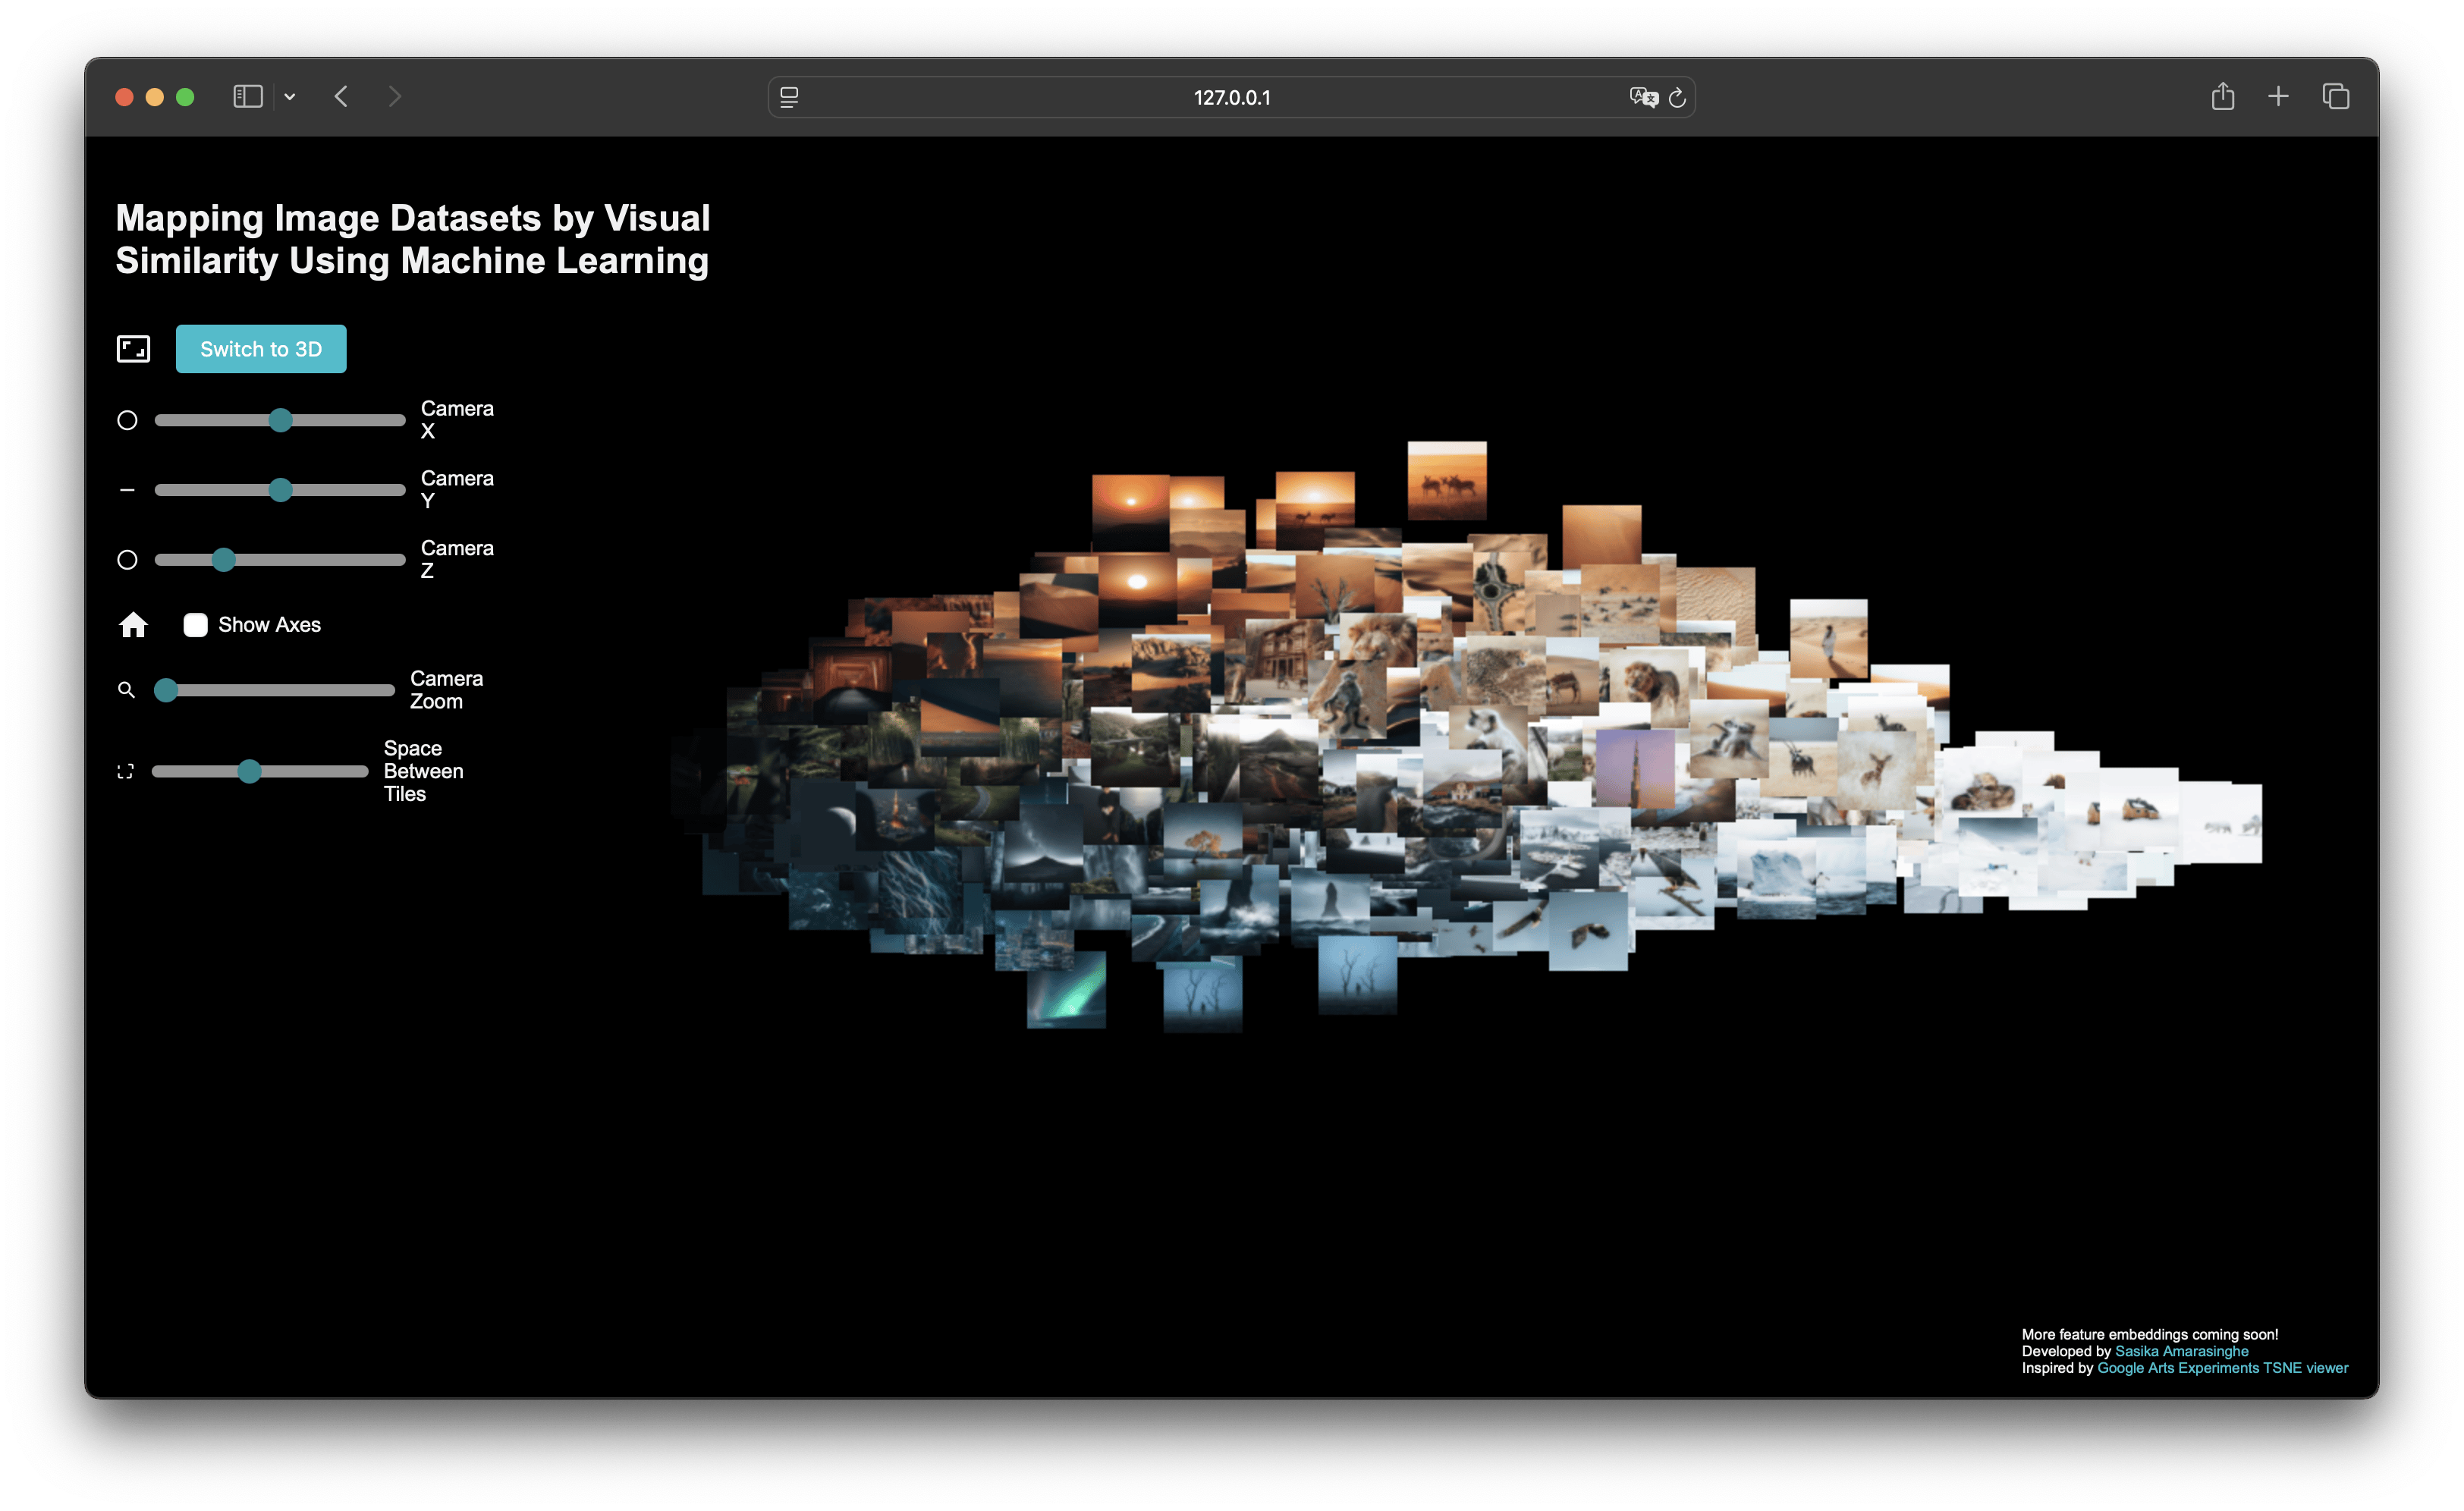The image size is (2464, 1511).
Task: Click the home reset view icon
Action: coord(133,625)
